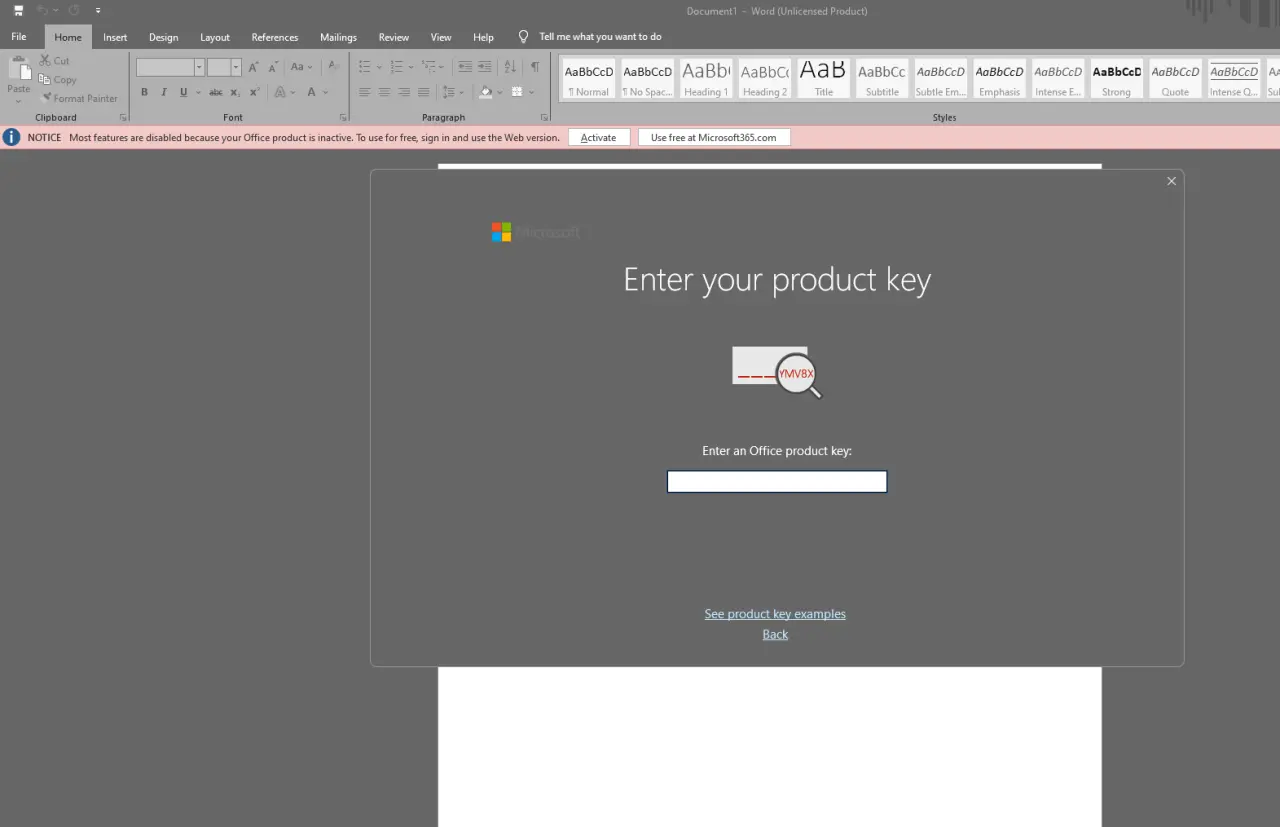Apply the font color swatch

coord(312,92)
